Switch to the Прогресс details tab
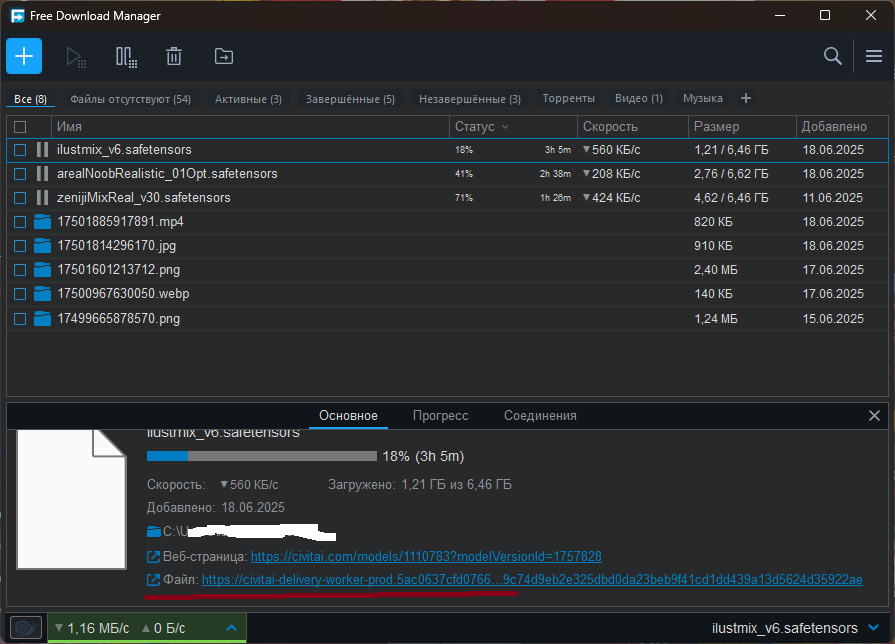This screenshot has height=644, width=895. (441, 416)
